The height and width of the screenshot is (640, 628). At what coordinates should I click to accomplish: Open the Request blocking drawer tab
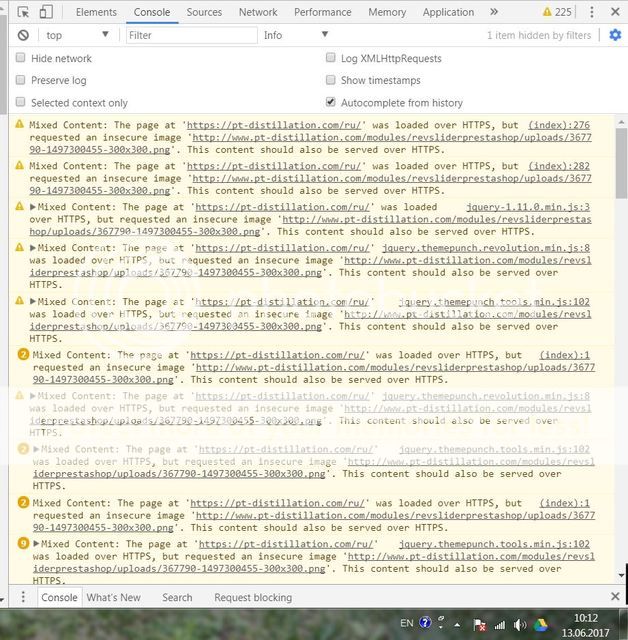pos(253,597)
